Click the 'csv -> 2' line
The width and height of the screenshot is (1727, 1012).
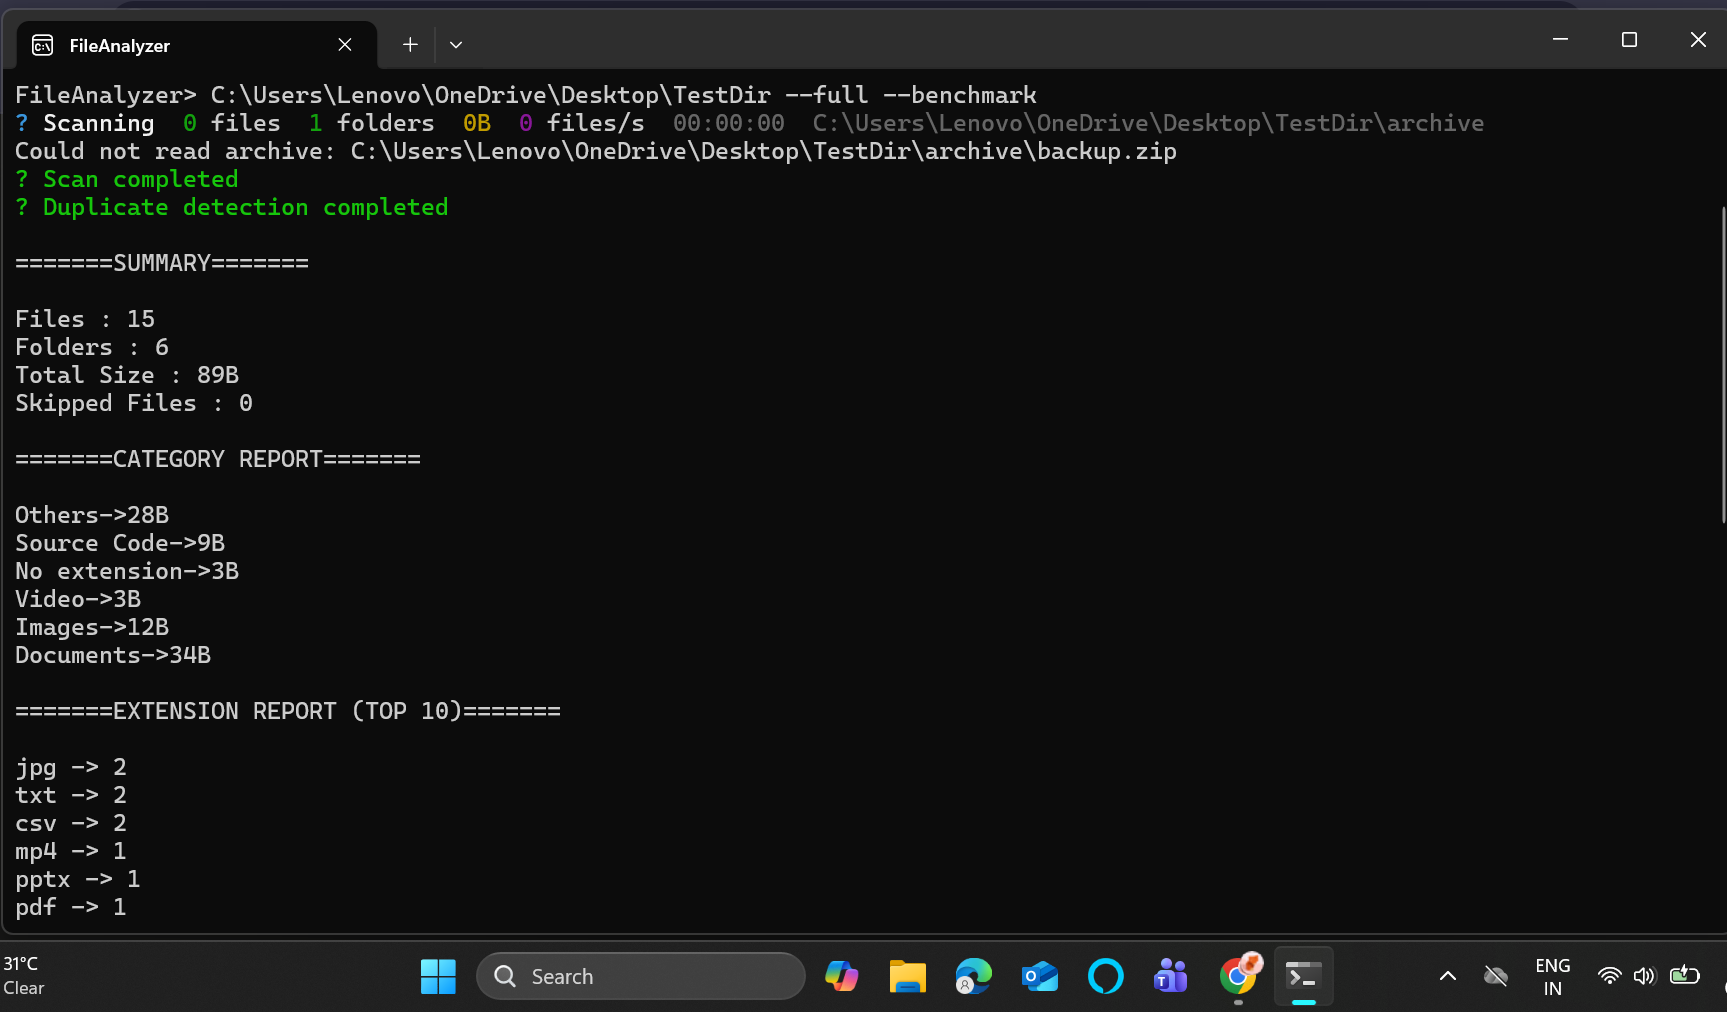coord(71,823)
